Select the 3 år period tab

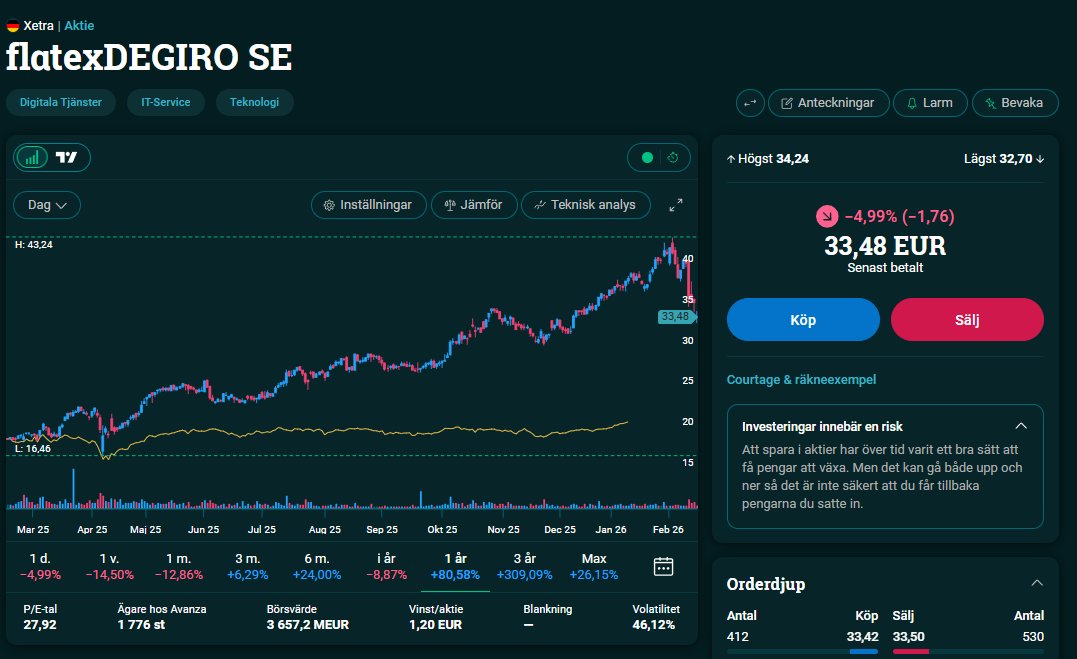click(x=524, y=566)
